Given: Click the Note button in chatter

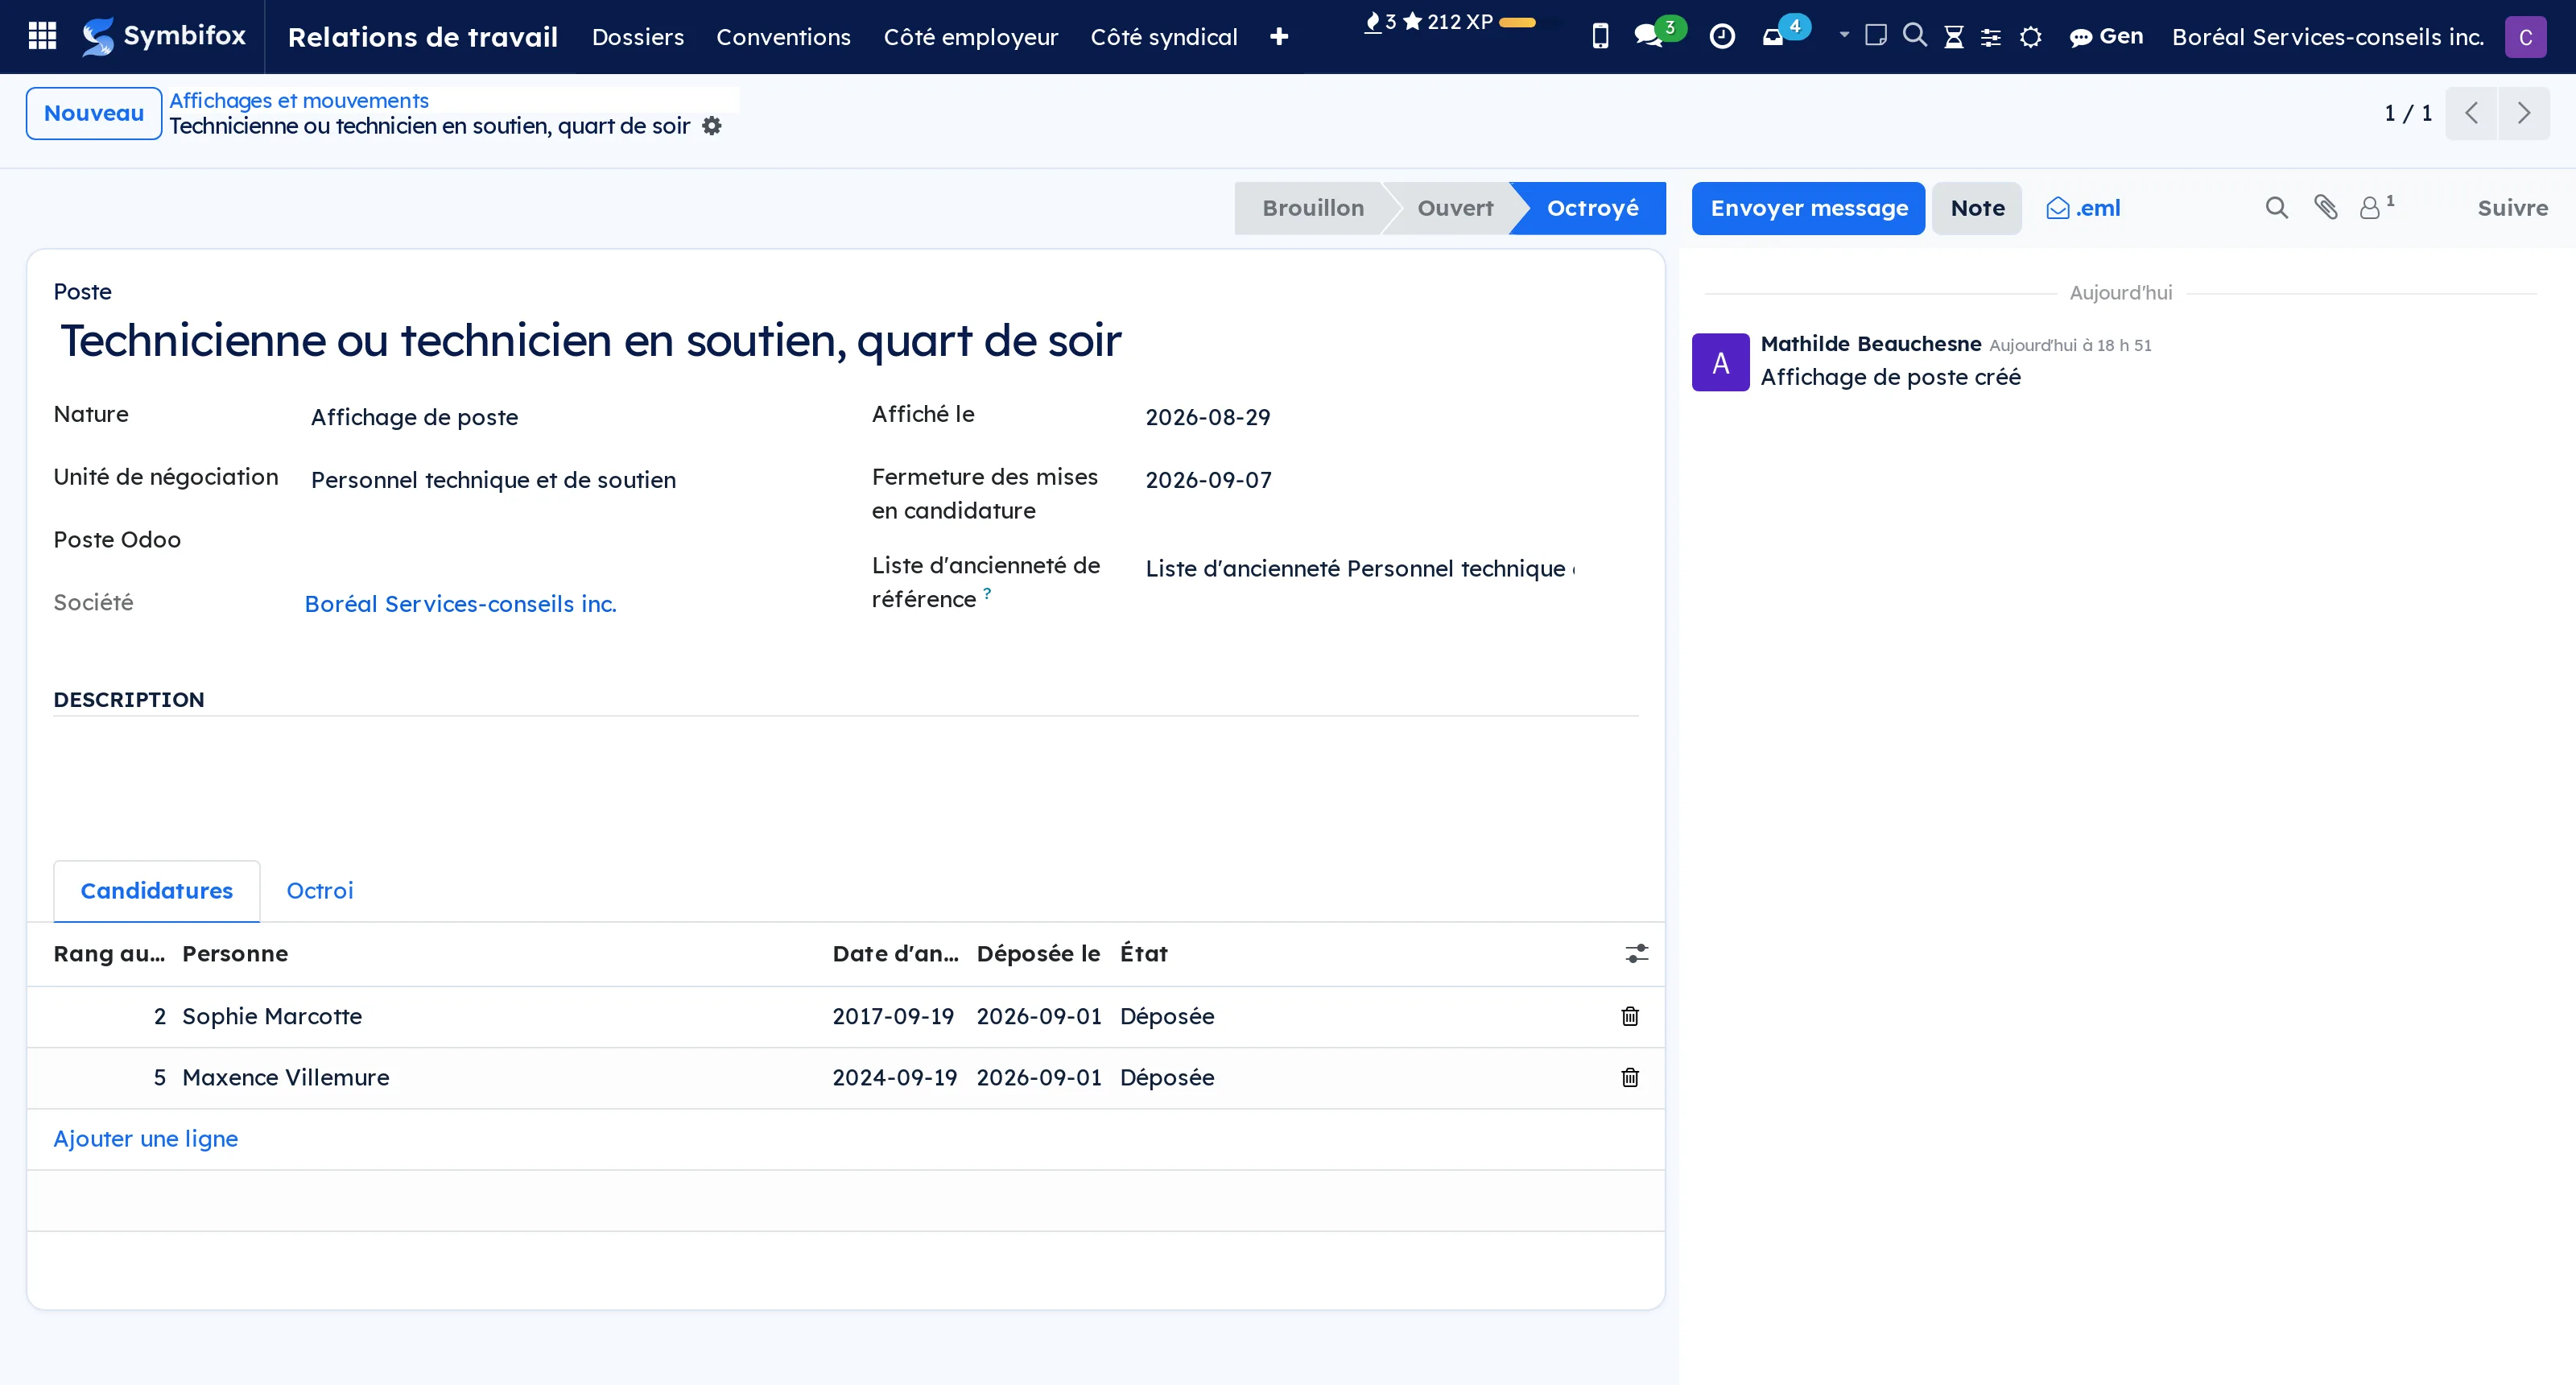Looking at the screenshot, I should click(1977, 208).
